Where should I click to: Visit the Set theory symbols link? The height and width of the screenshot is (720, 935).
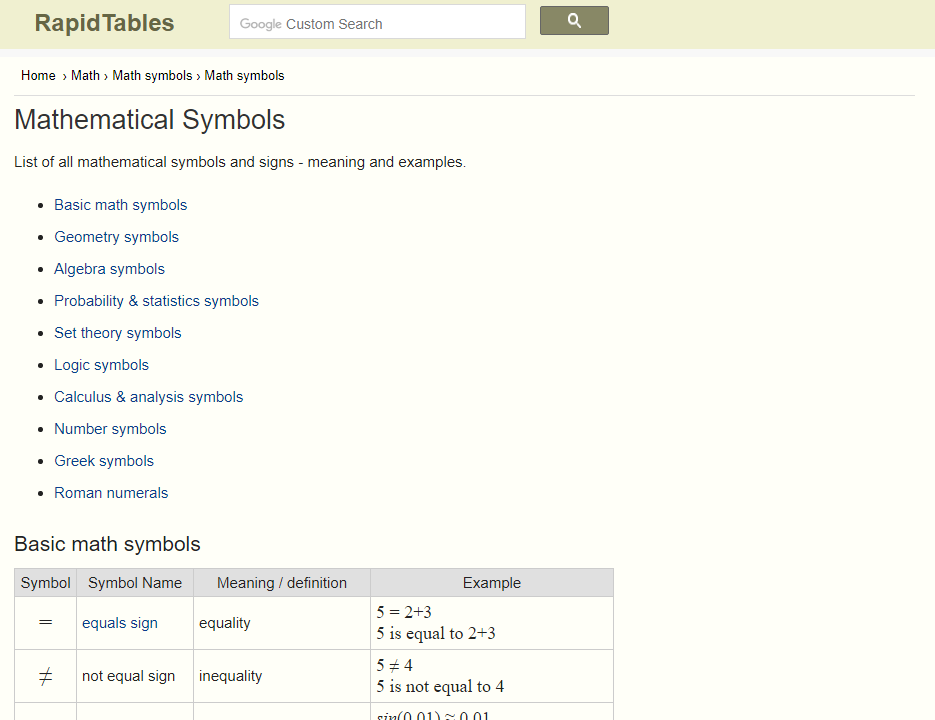(117, 333)
